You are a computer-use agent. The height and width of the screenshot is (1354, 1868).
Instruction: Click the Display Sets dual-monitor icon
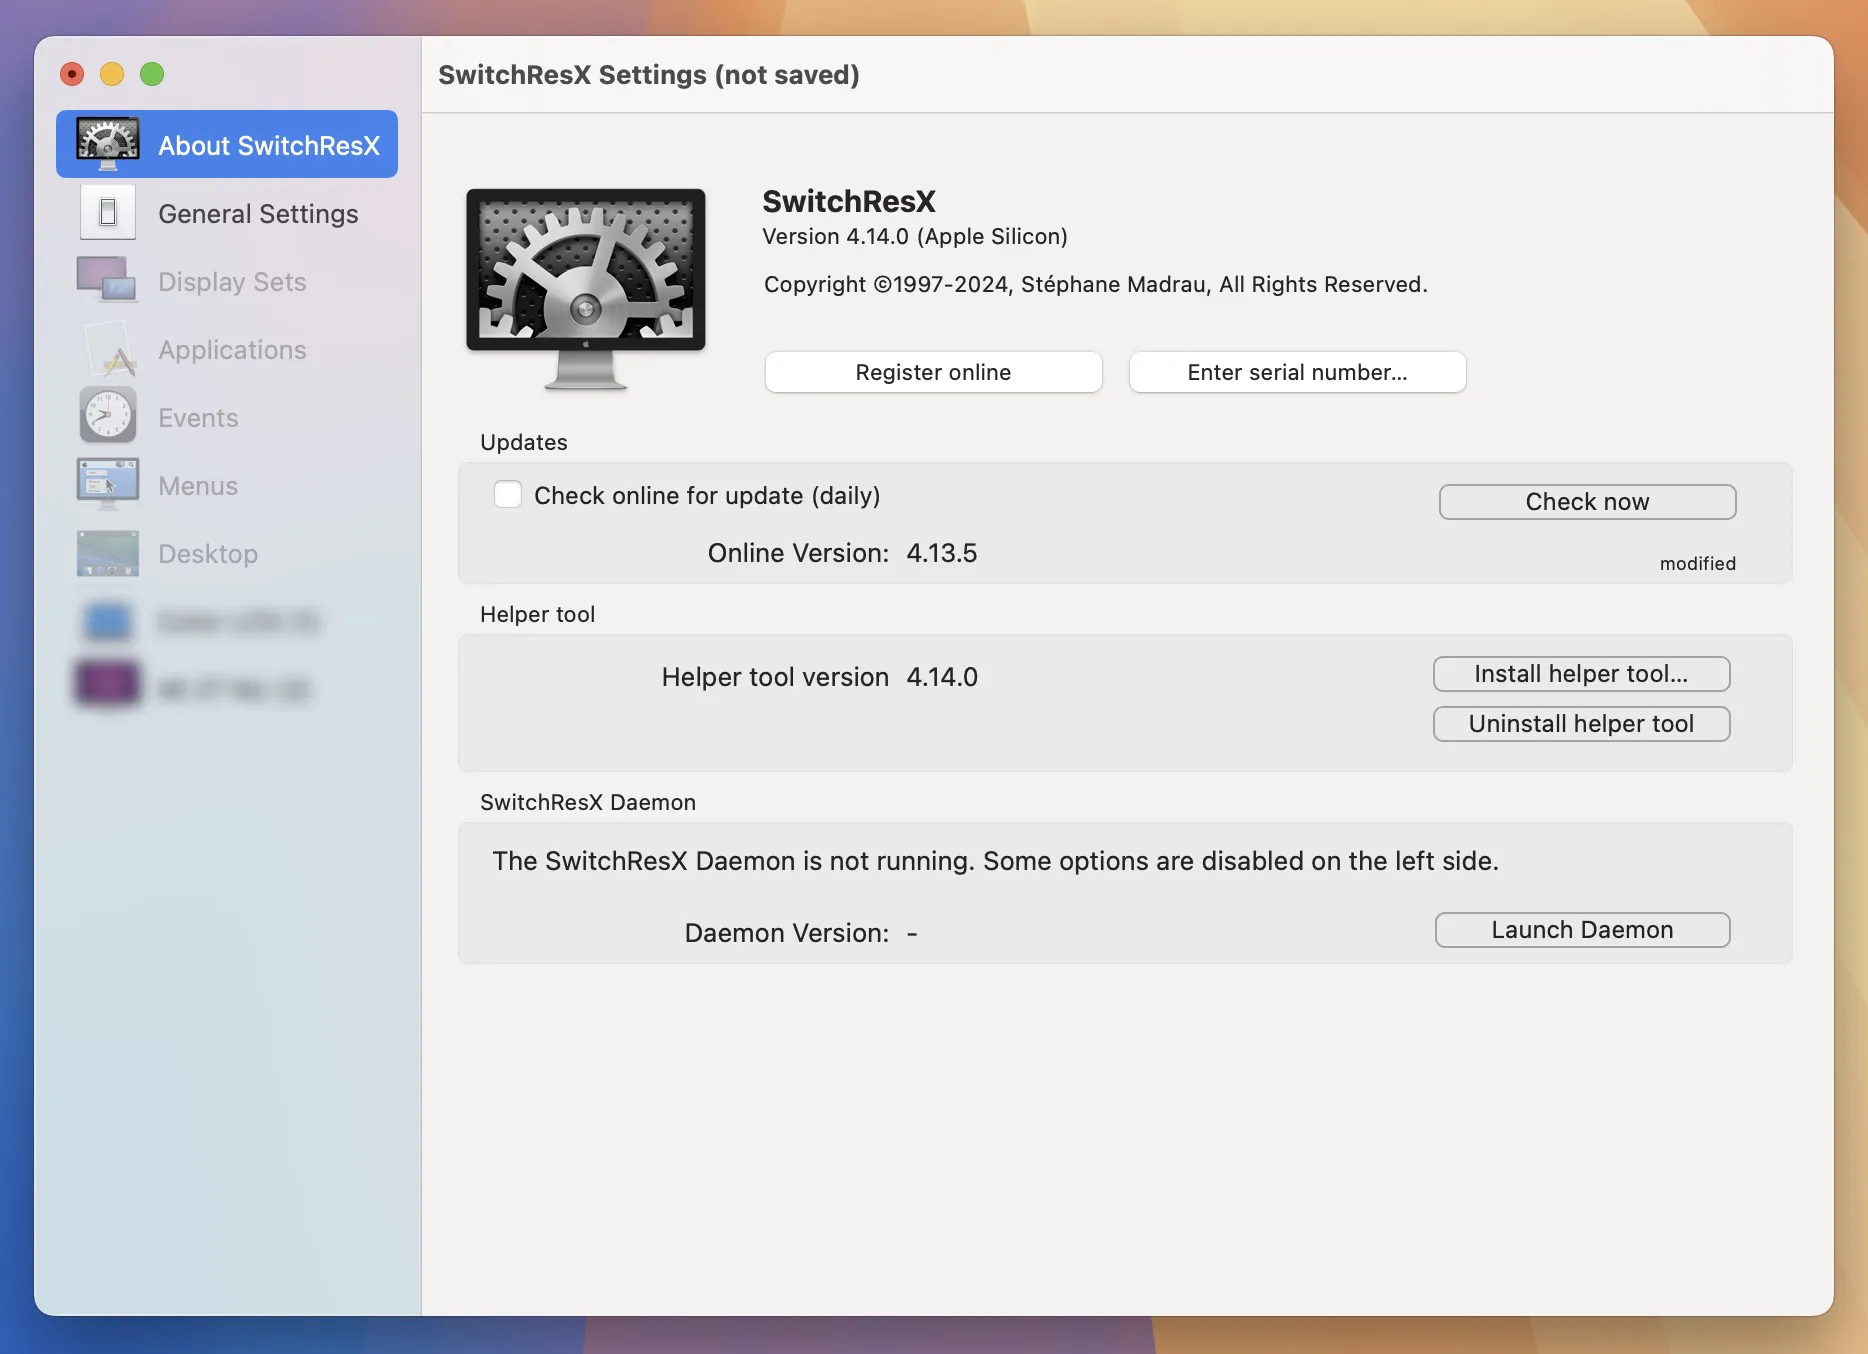[x=107, y=279]
